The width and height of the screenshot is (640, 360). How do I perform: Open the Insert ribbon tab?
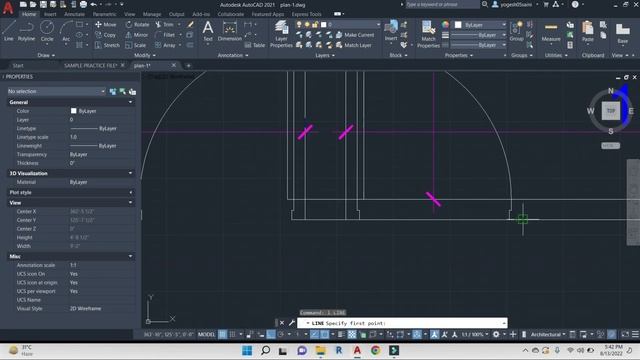tap(50, 14)
